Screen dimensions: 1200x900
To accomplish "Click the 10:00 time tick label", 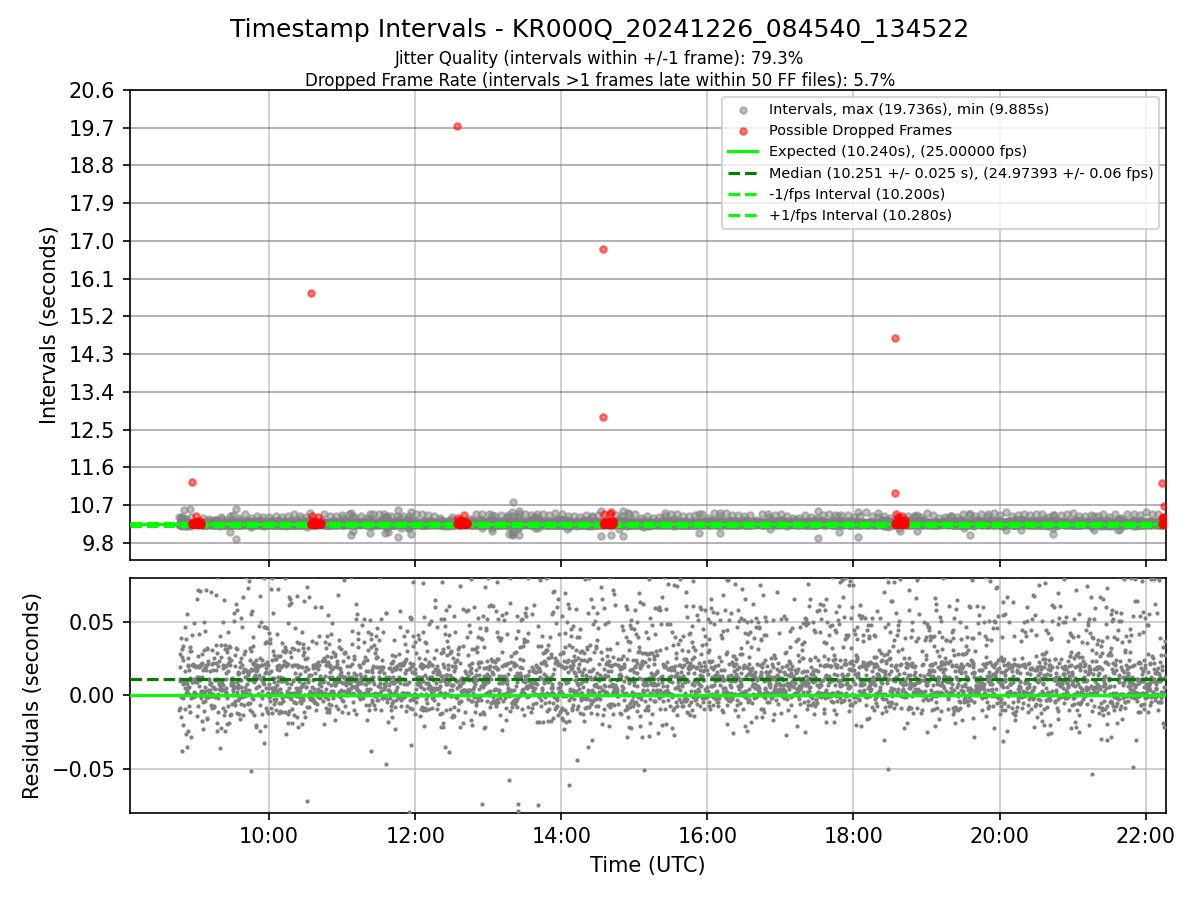I will click(268, 835).
